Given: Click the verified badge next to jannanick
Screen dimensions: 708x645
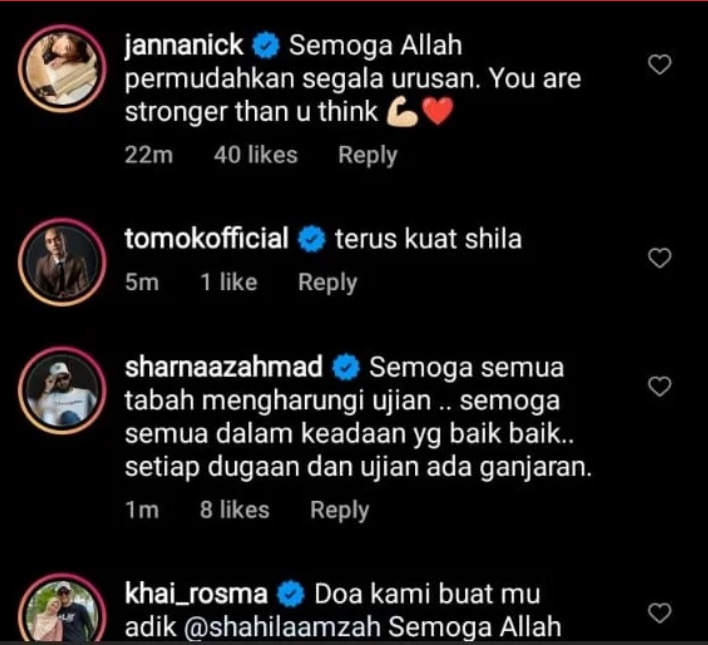Looking at the screenshot, I should pos(266,46).
